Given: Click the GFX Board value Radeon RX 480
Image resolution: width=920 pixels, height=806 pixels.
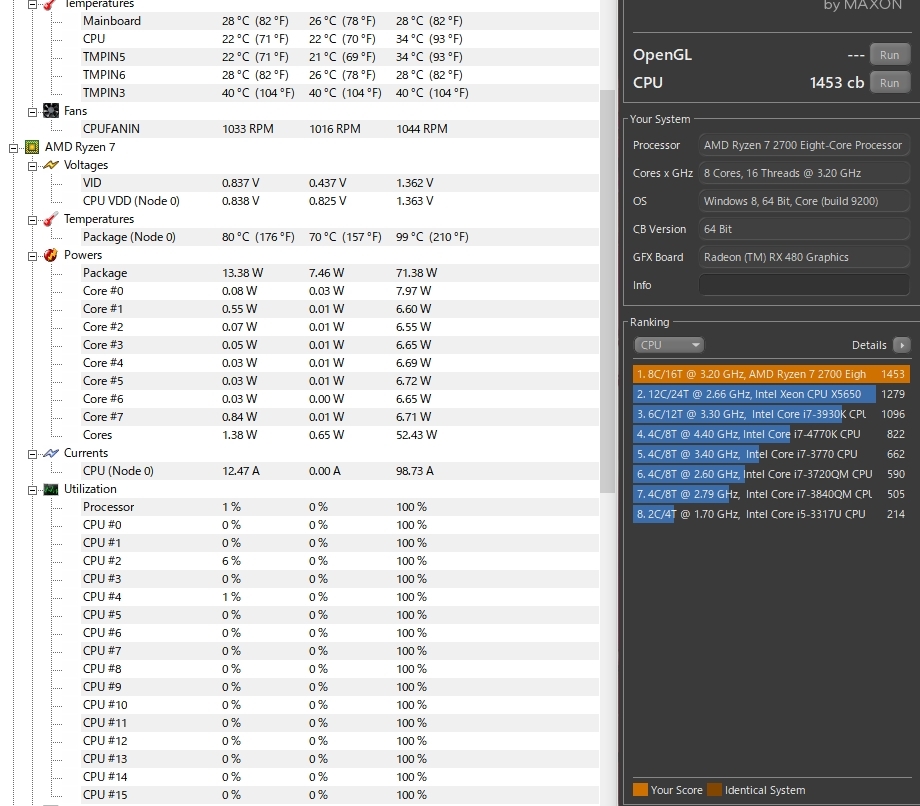Looking at the screenshot, I should click(804, 257).
